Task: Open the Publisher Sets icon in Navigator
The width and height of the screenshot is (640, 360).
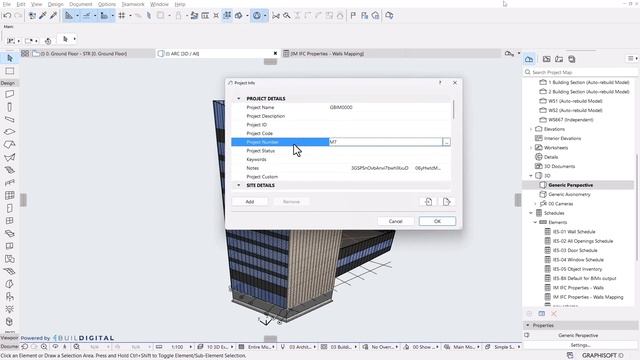Action: click(x=572, y=59)
